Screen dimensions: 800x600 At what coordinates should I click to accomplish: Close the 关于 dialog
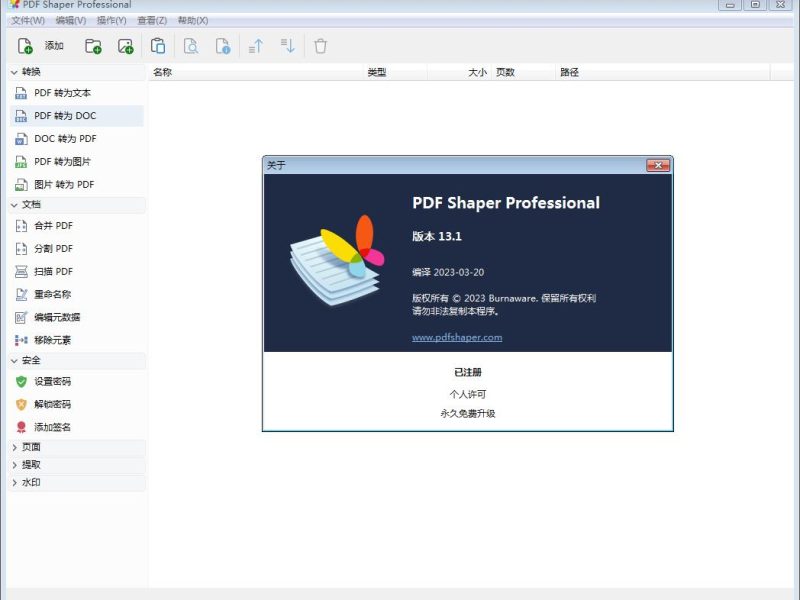[658, 165]
